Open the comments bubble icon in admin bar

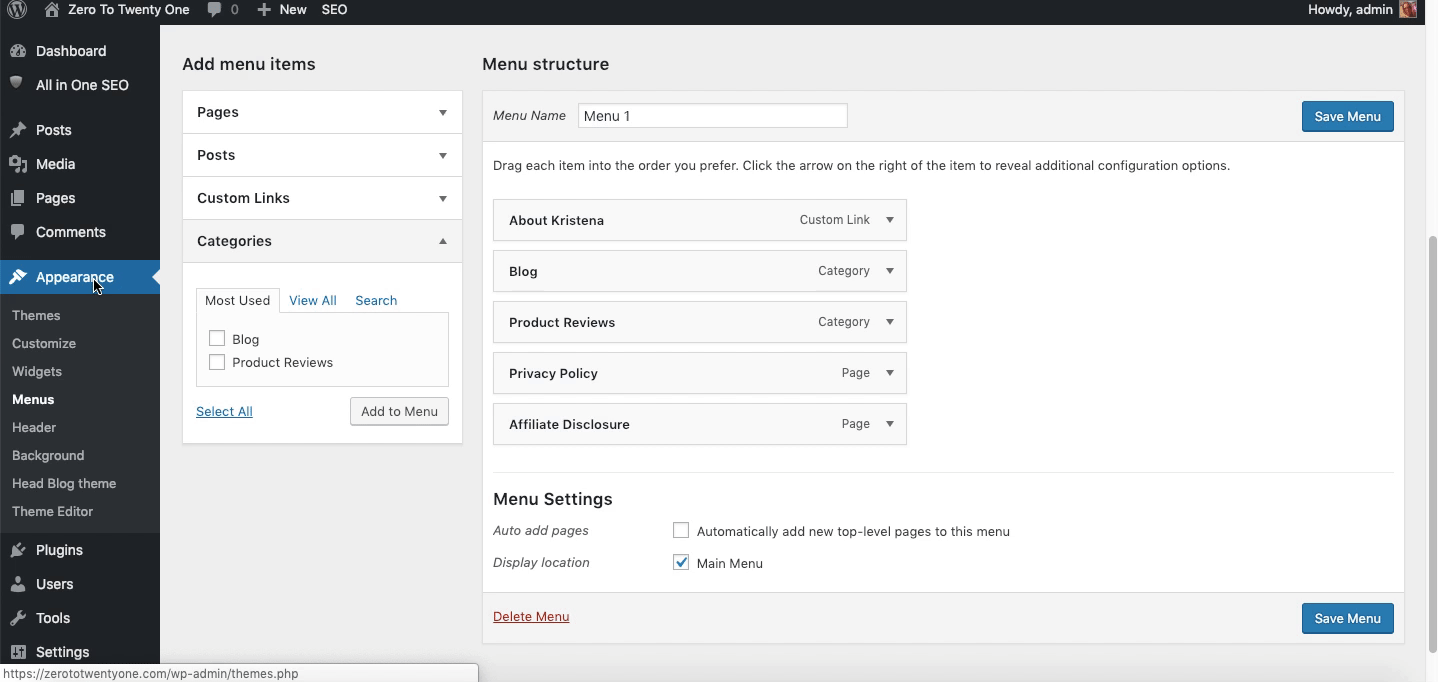214,10
